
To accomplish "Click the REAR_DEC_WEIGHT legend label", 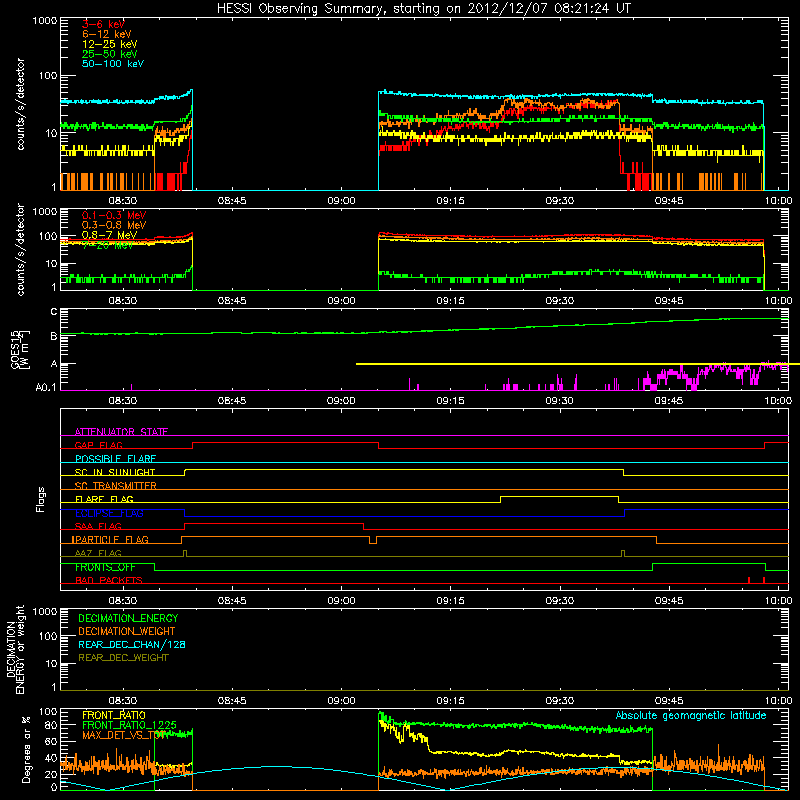I will (x=123, y=658).
